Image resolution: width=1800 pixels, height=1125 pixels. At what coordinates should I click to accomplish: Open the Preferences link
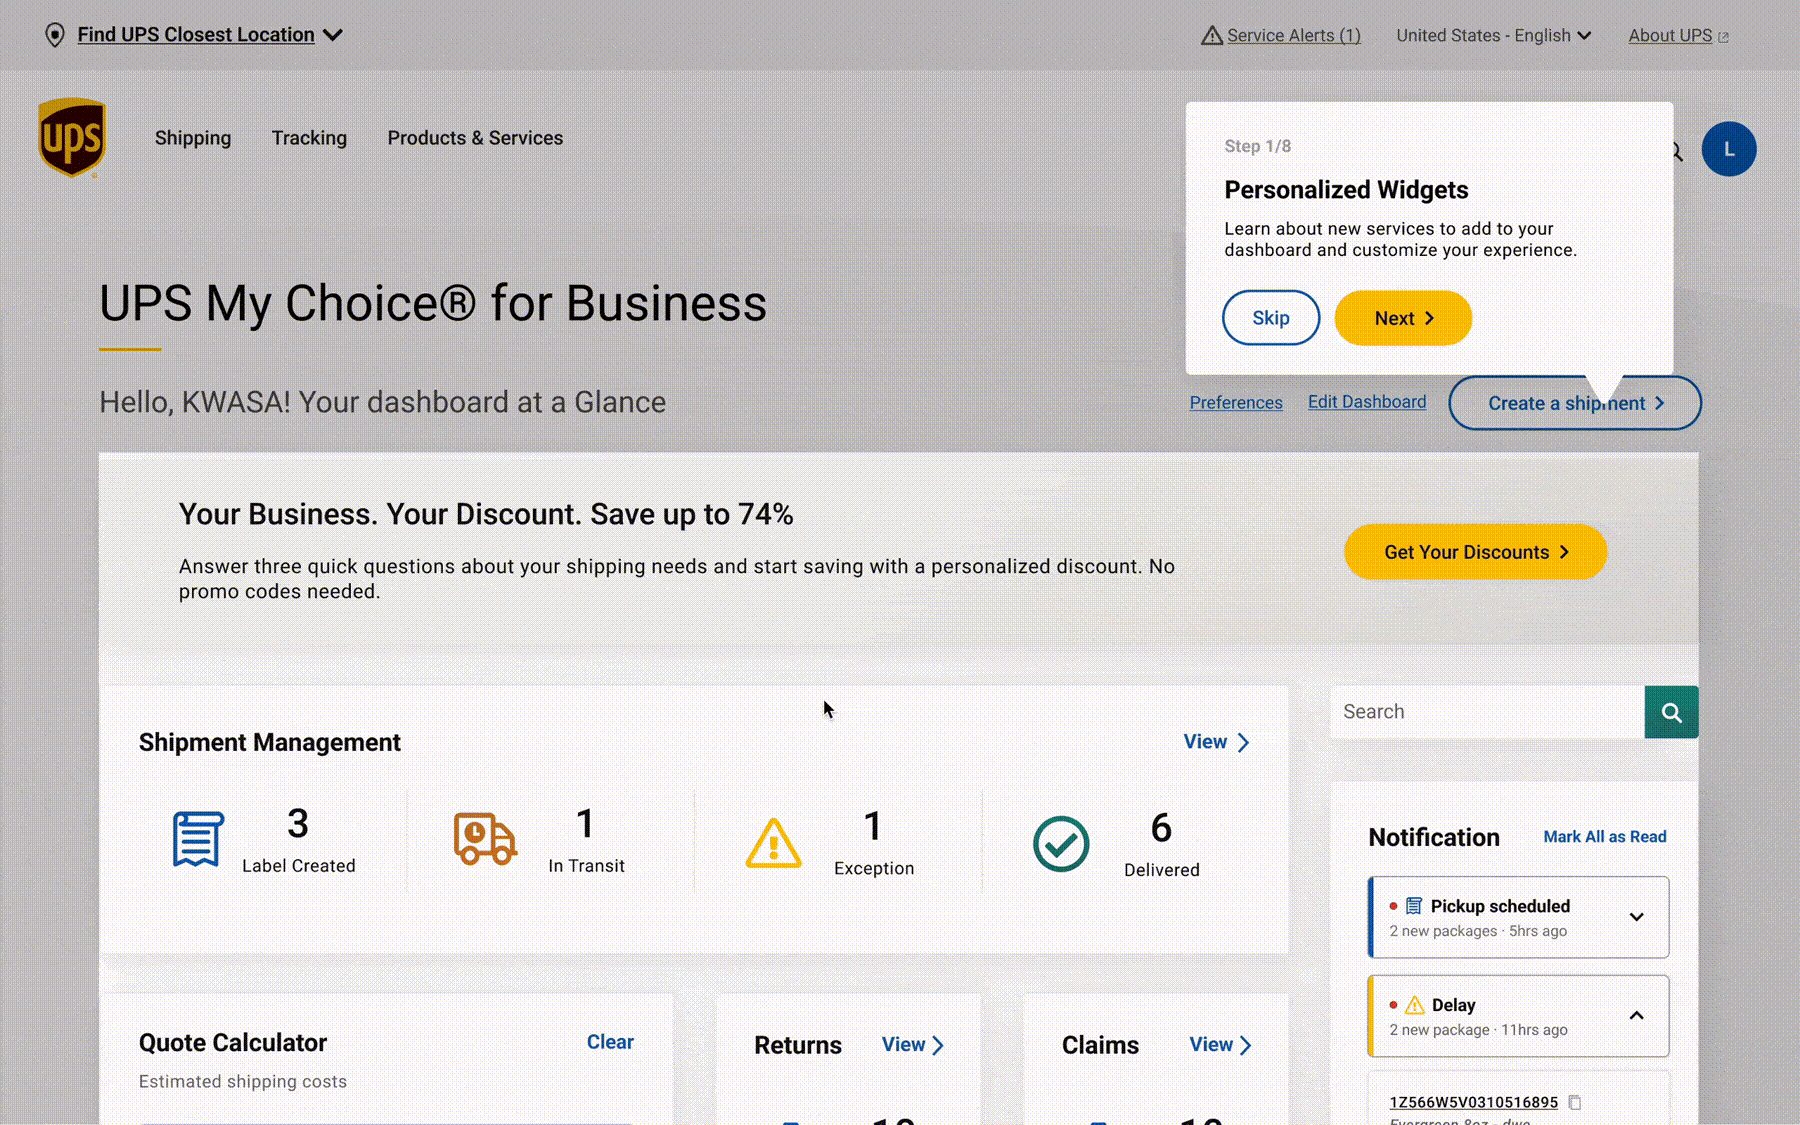(1236, 403)
